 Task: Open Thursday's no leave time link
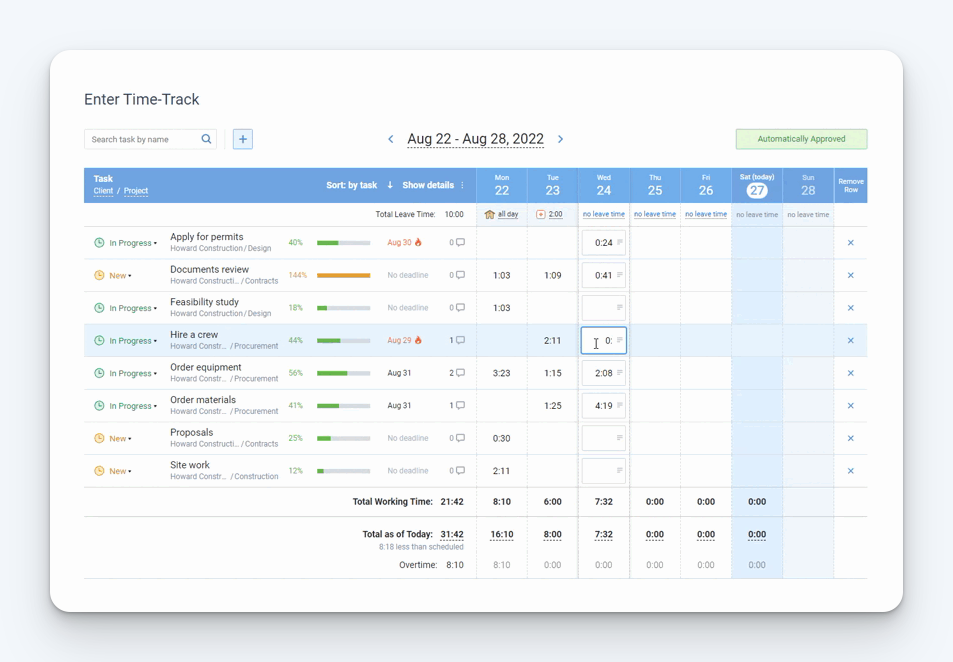[x=655, y=214]
